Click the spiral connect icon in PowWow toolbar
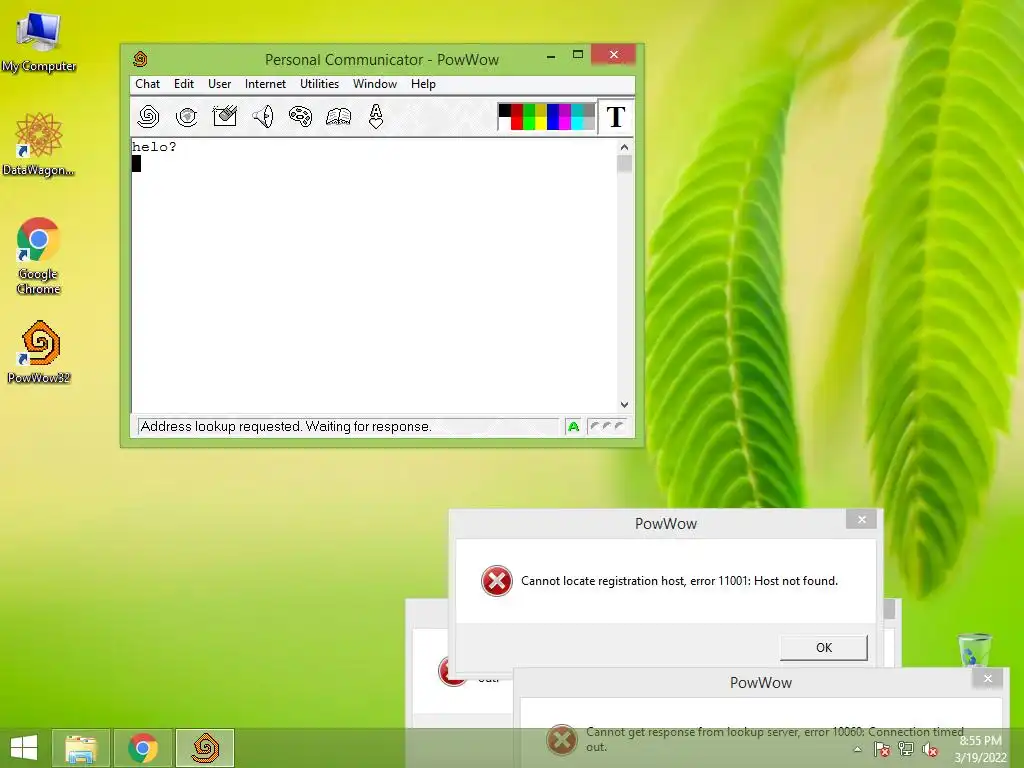 (x=148, y=117)
